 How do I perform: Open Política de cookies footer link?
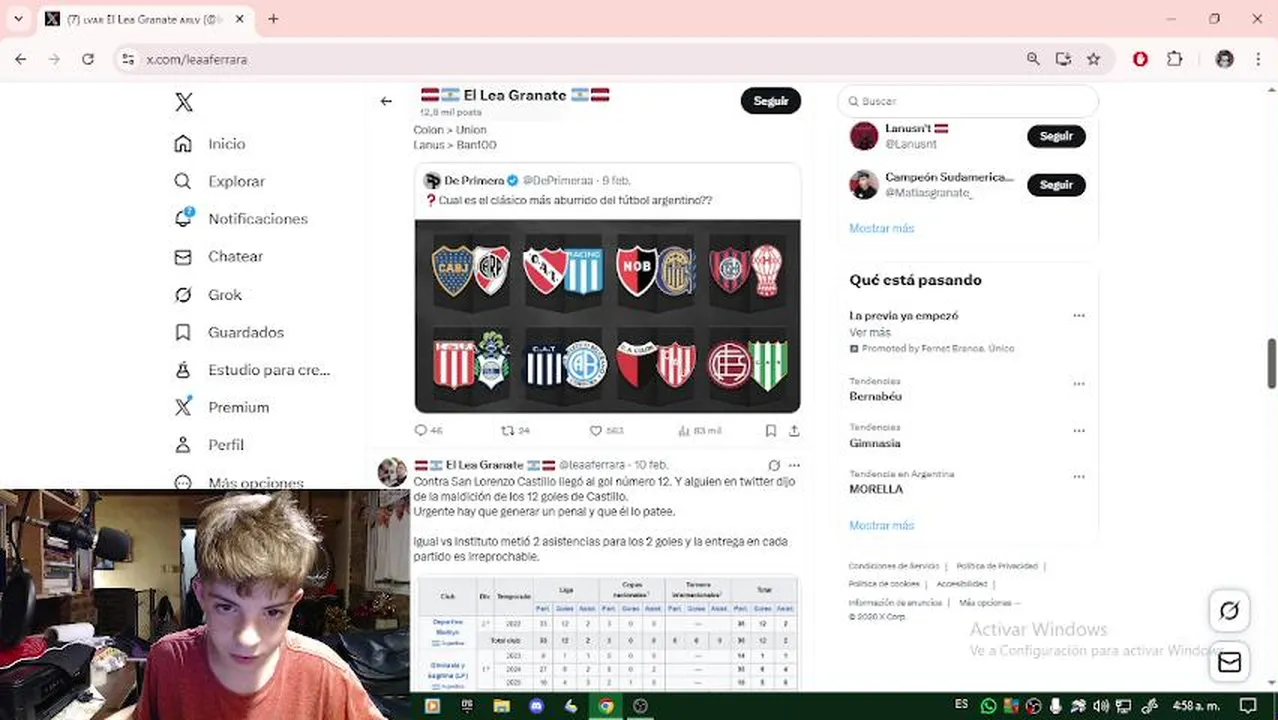884,584
